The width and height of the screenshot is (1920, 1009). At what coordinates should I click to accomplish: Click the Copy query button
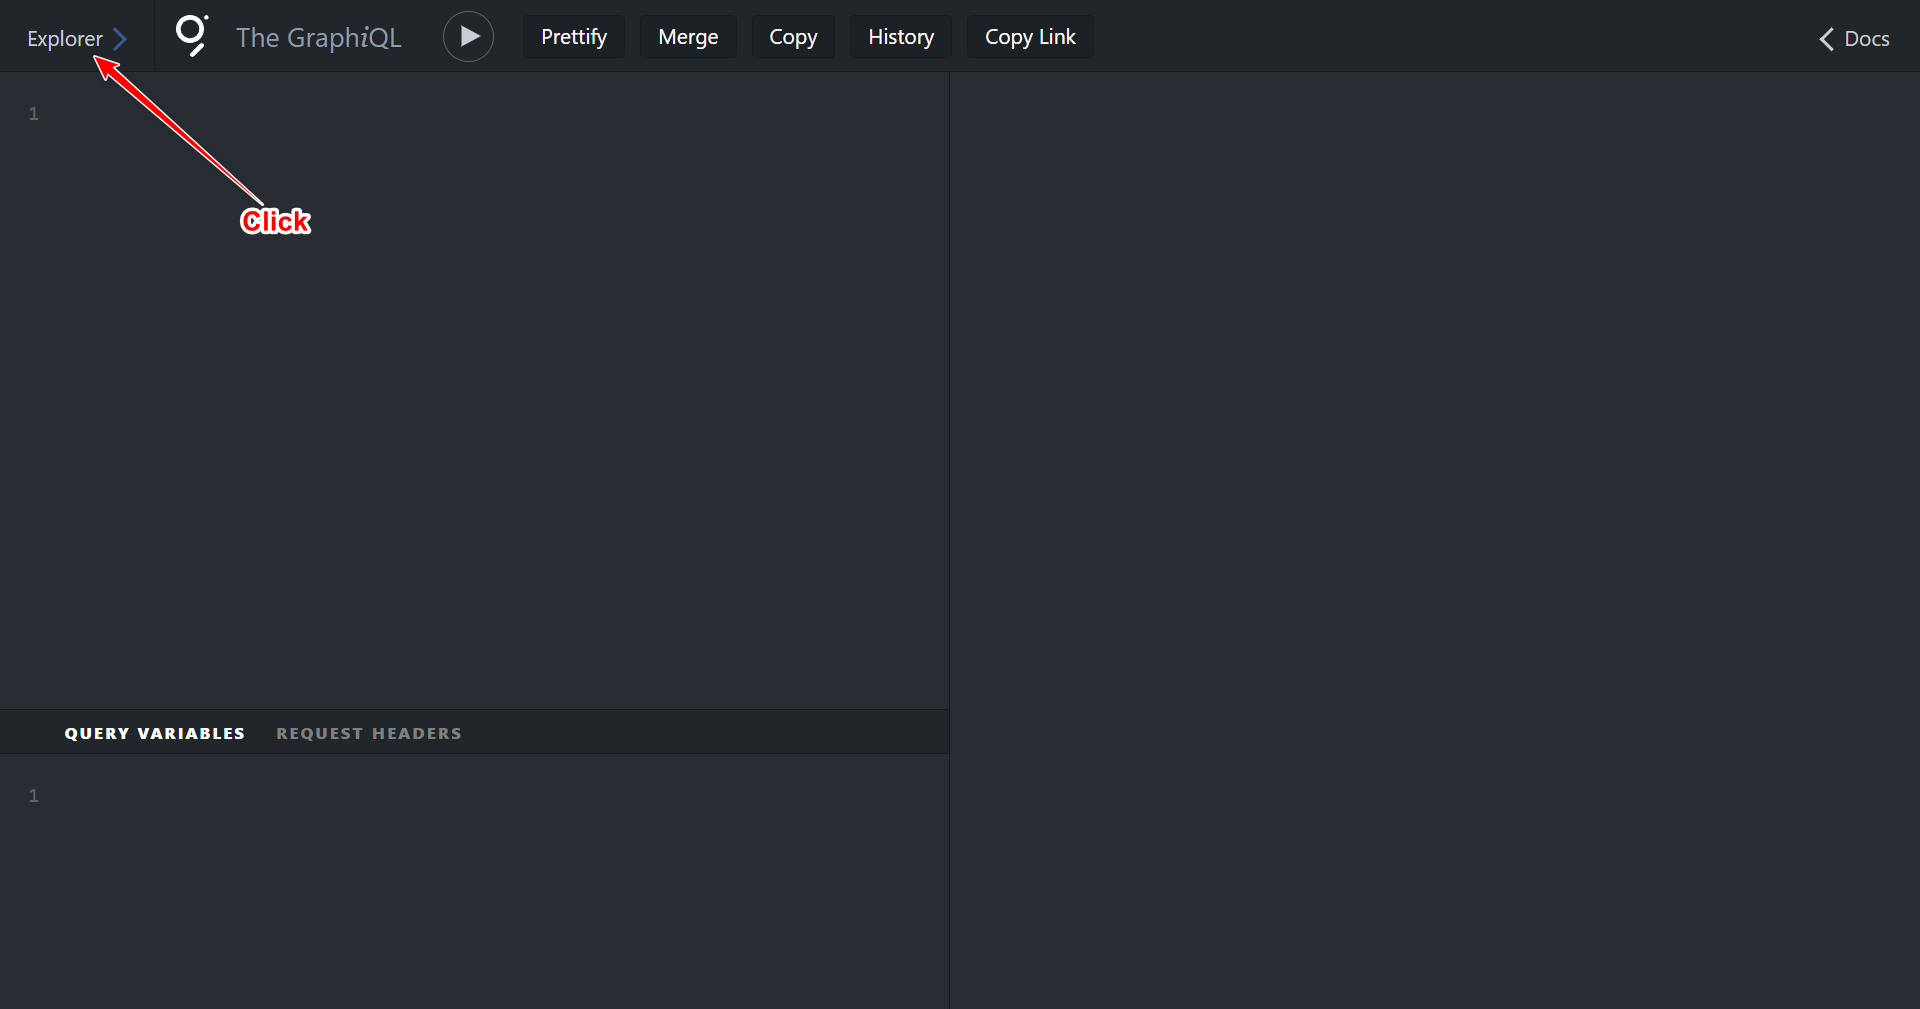[793, 37]
